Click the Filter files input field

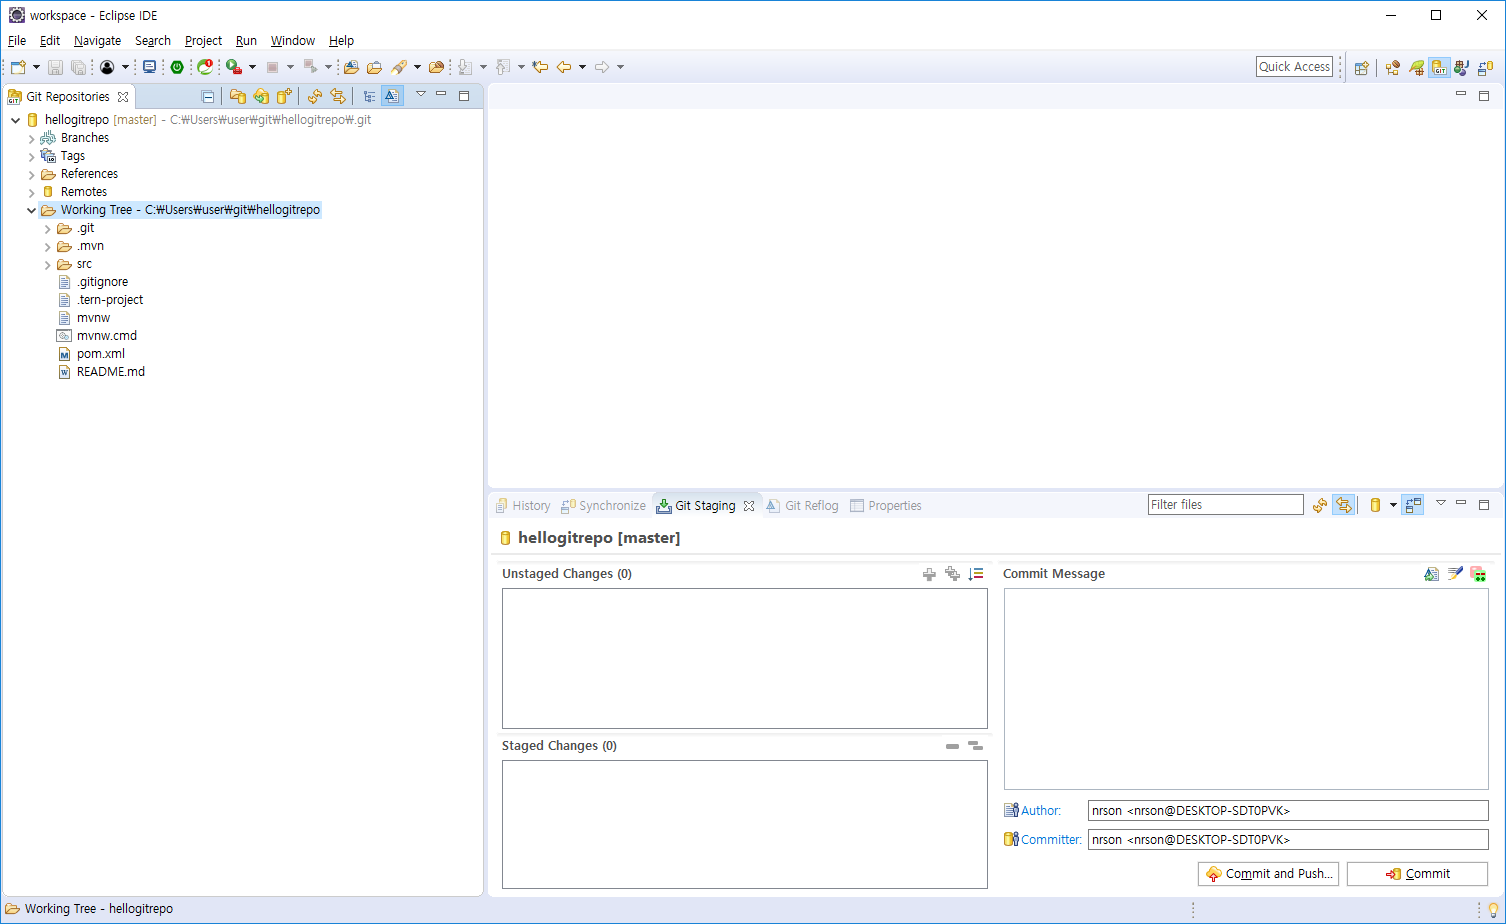1226,505
